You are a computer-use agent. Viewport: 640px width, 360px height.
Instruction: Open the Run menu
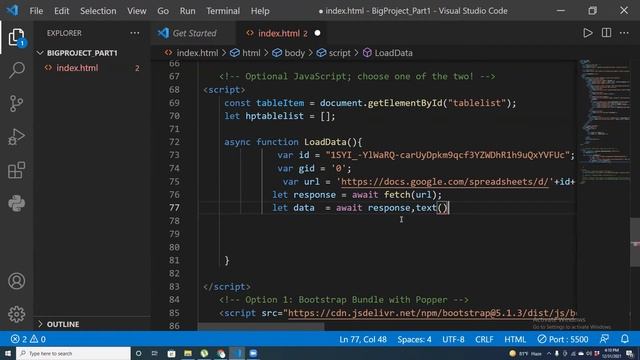pos(187,11)
